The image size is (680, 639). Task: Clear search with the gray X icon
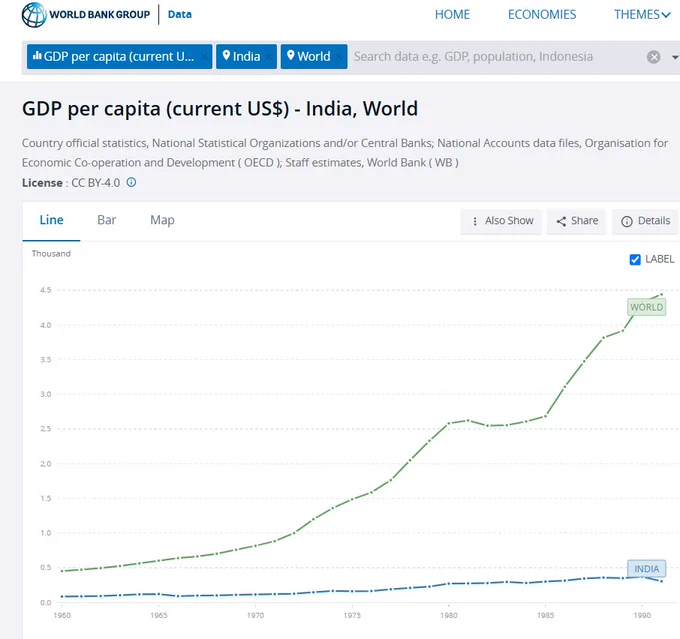[654, 57]
